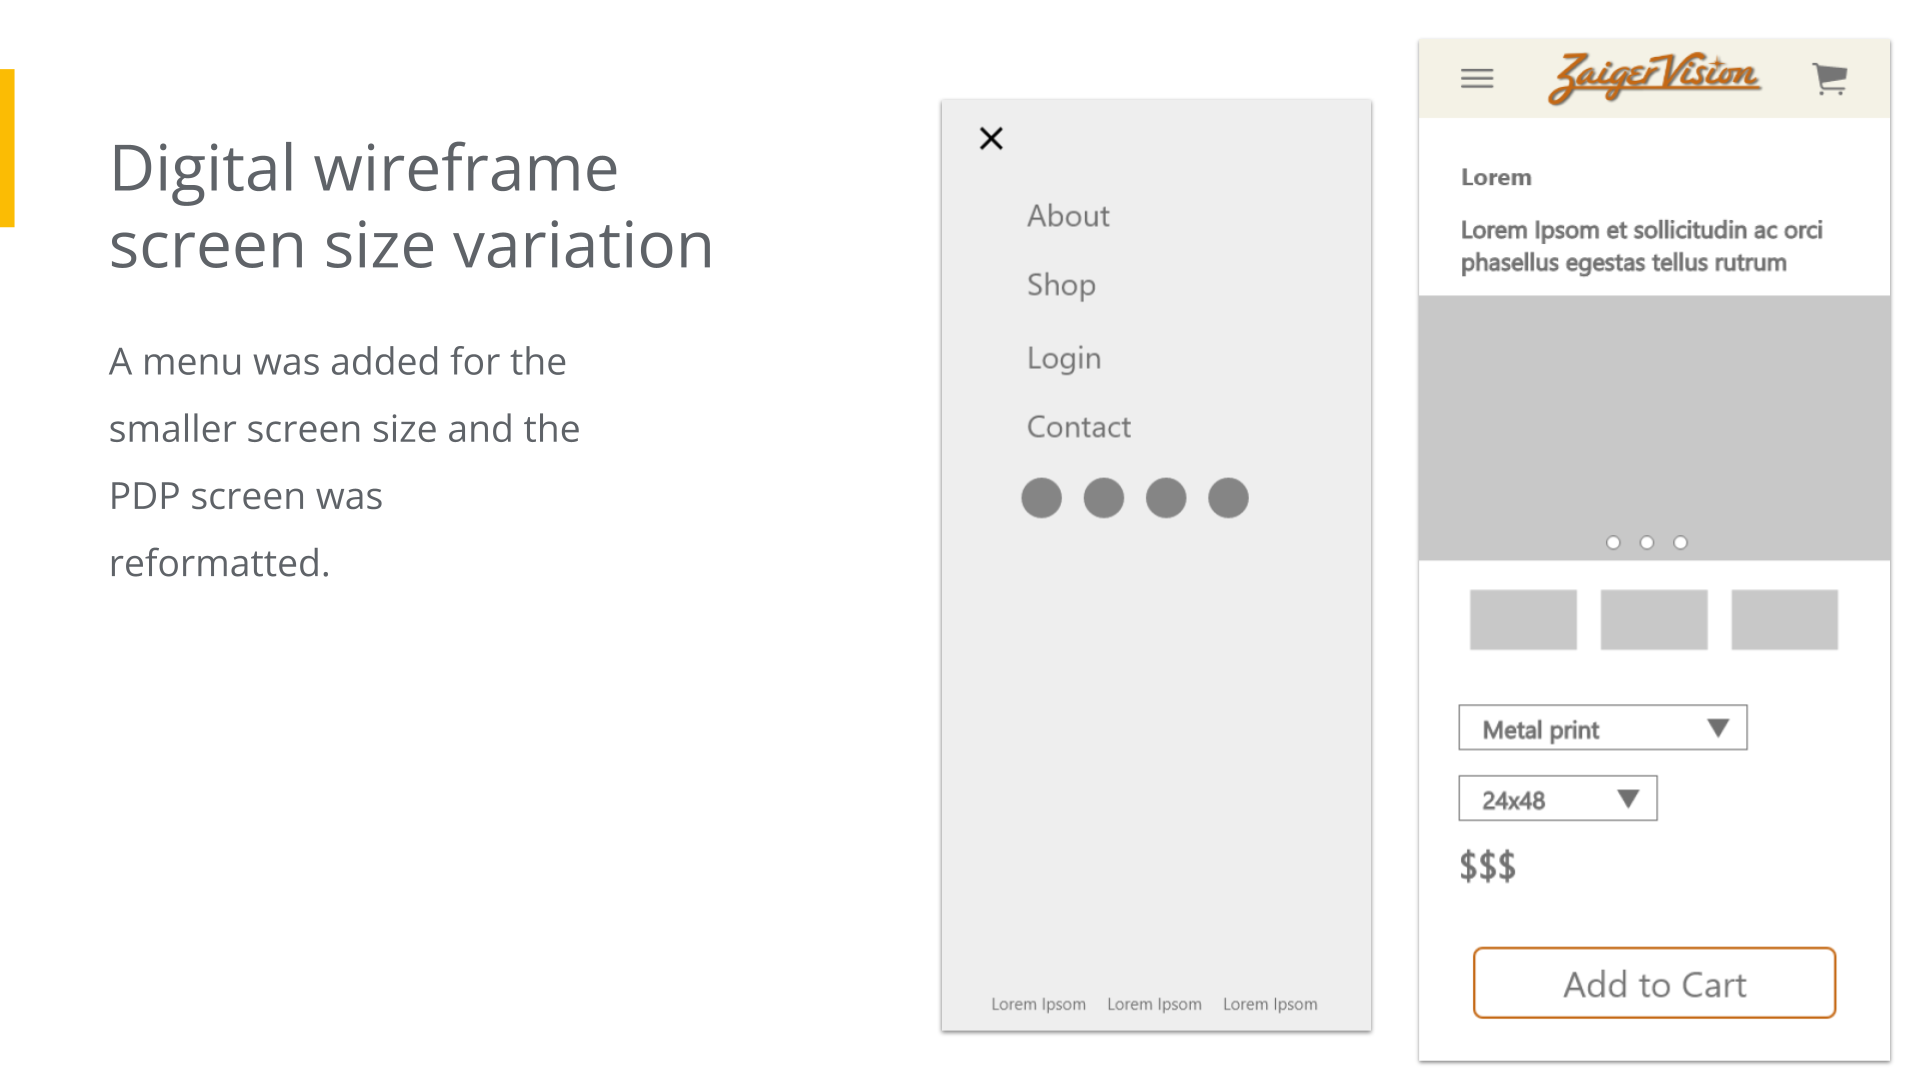
Task: Click the ZaigerVision logo
Action: tap(1654, 76)
